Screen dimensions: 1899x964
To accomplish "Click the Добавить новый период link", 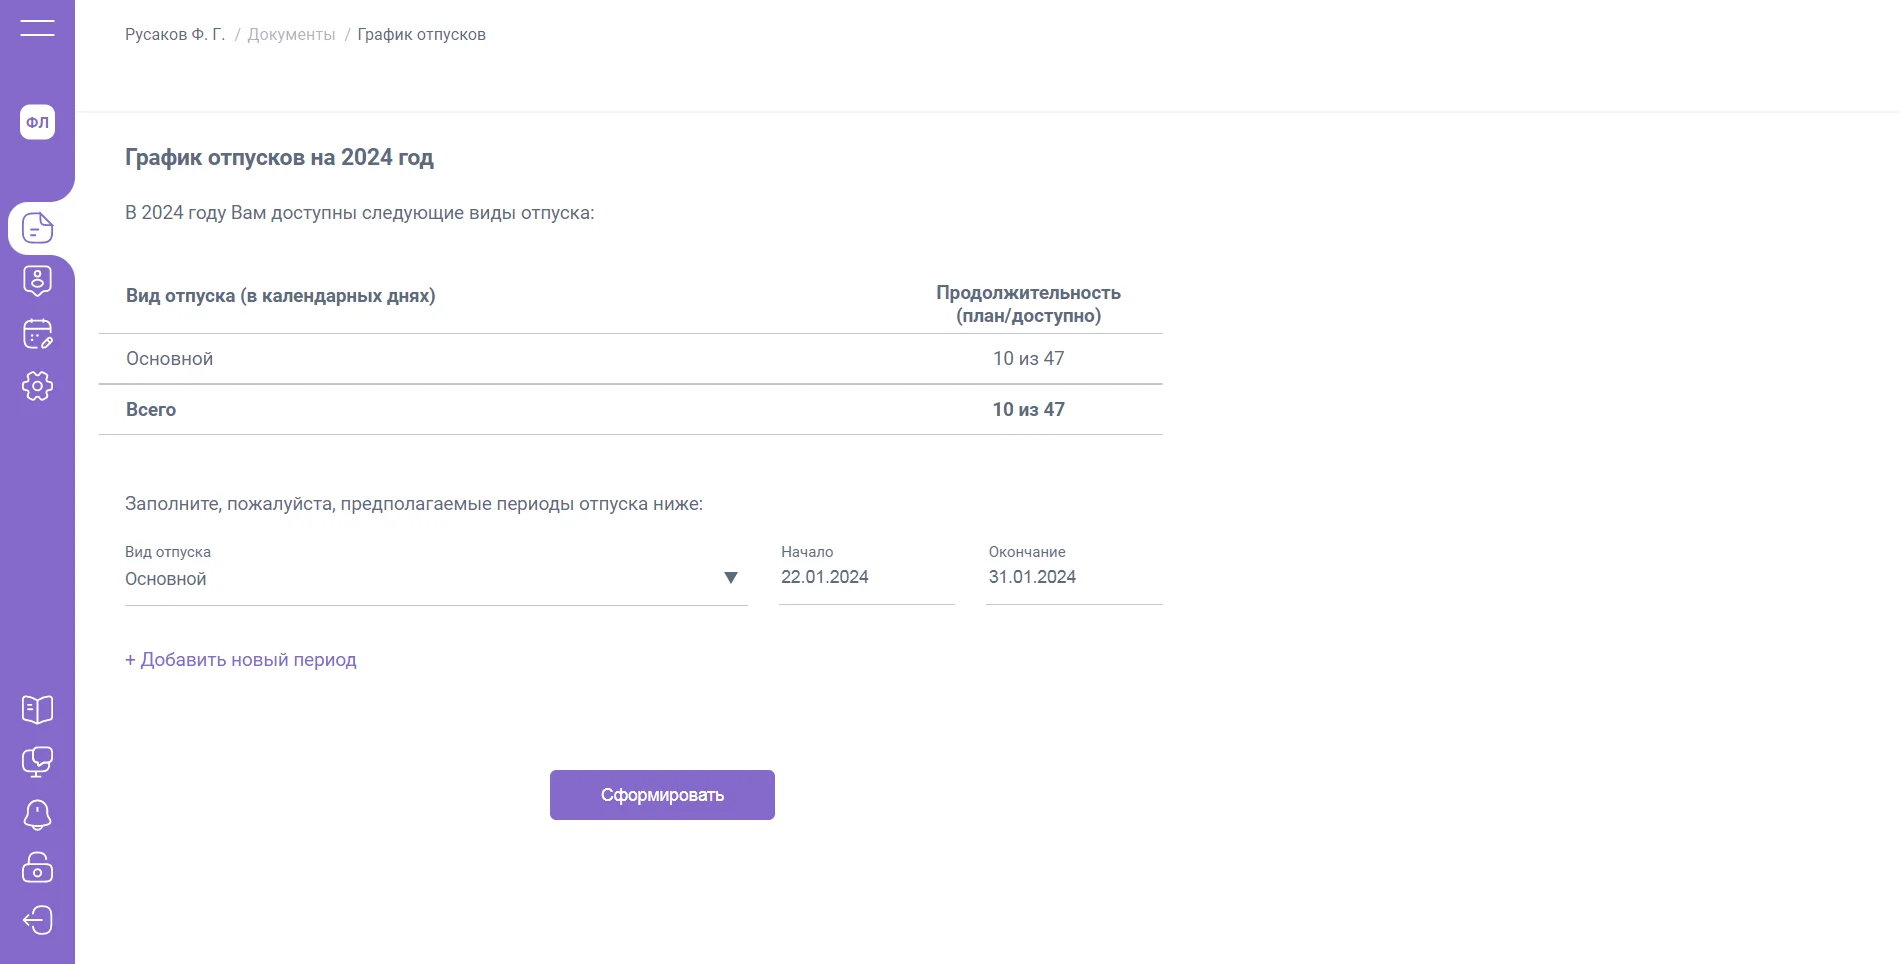I will 241,660.
